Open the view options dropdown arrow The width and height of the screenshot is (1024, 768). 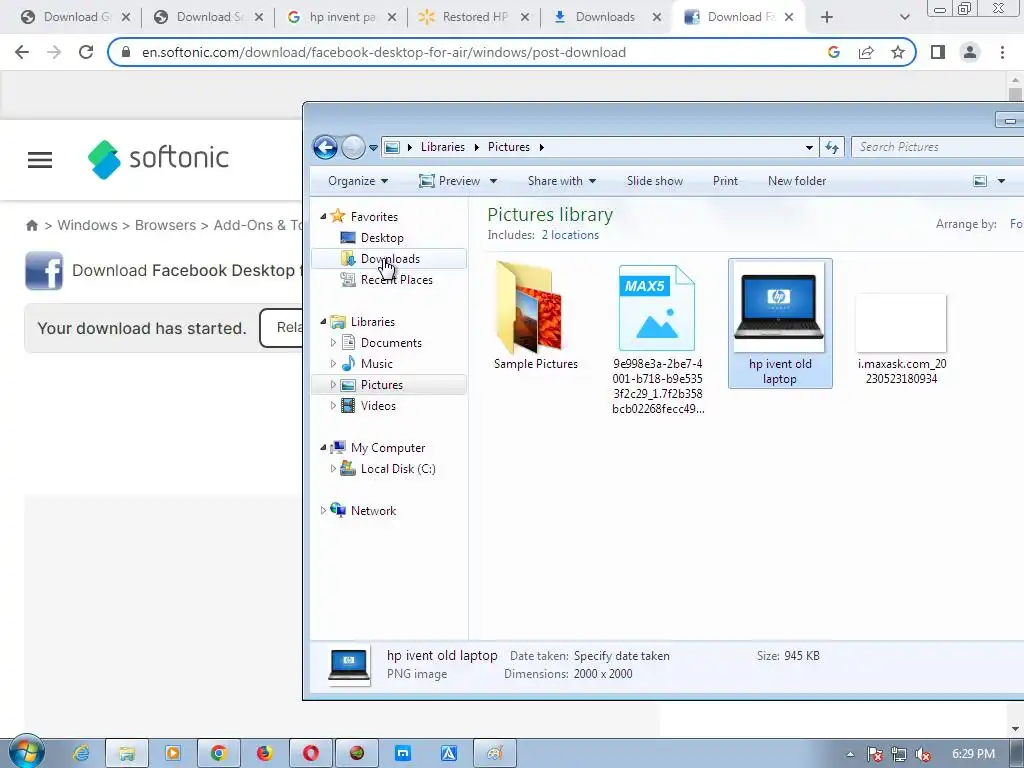[1001, 181]
